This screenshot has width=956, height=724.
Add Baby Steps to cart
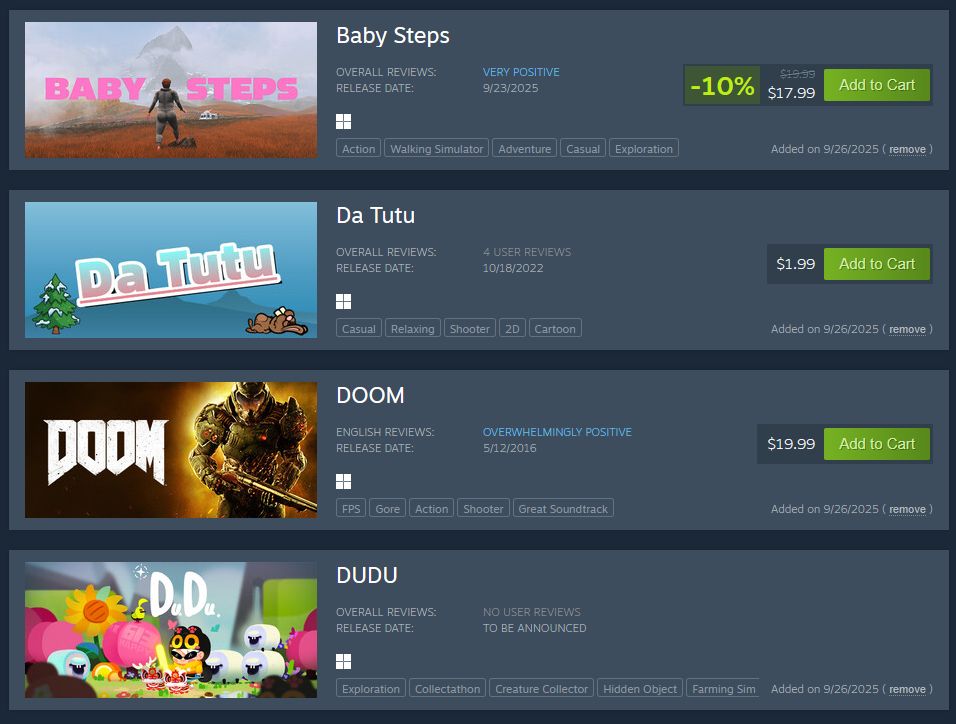pos(876,85)
